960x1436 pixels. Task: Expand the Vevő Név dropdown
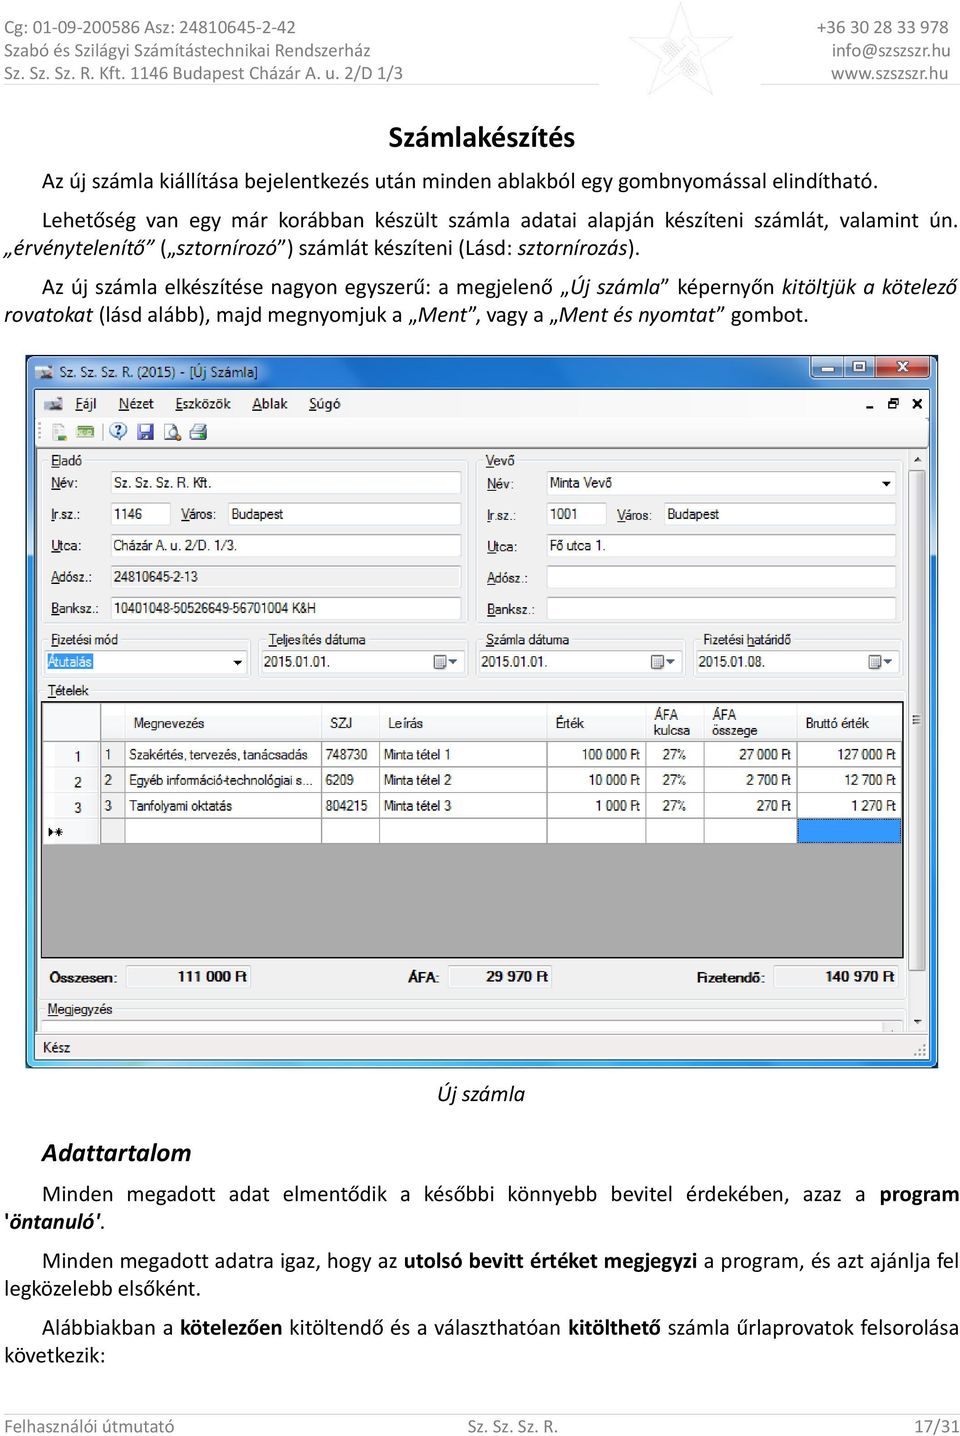pos(886,484)
